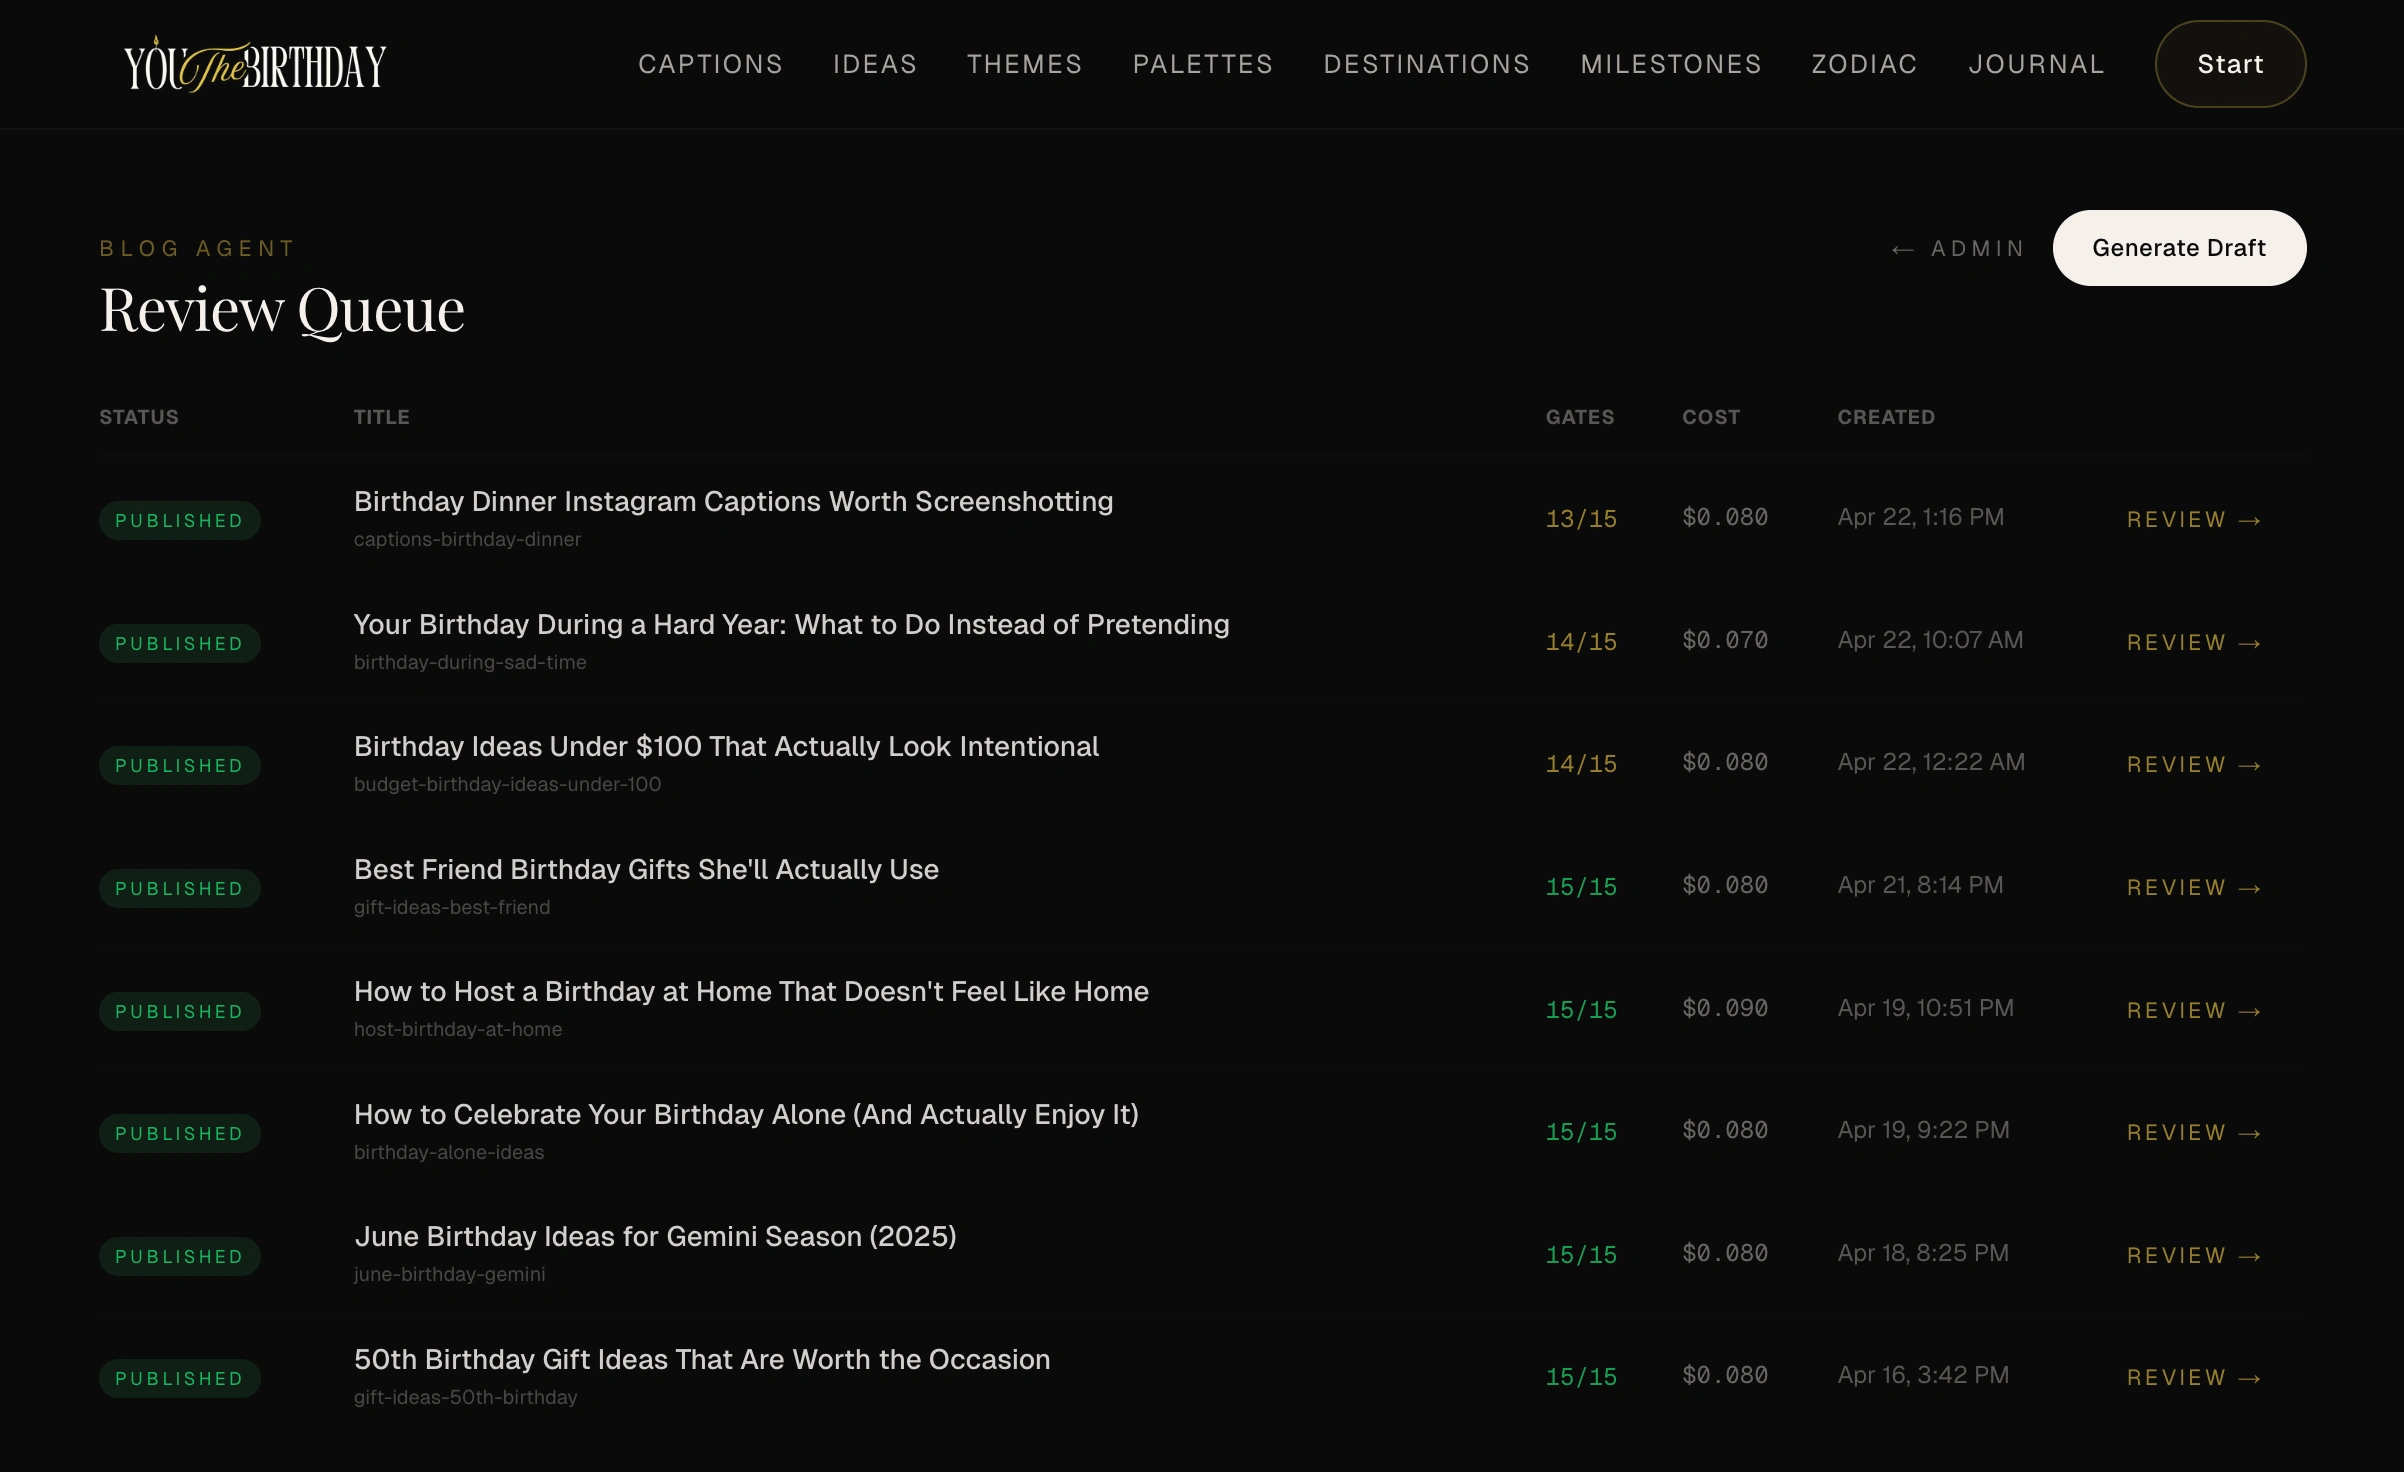This screenshot has height=1472, width=2404.
Task: Open the Palettes page
Action: [1202, 64]
